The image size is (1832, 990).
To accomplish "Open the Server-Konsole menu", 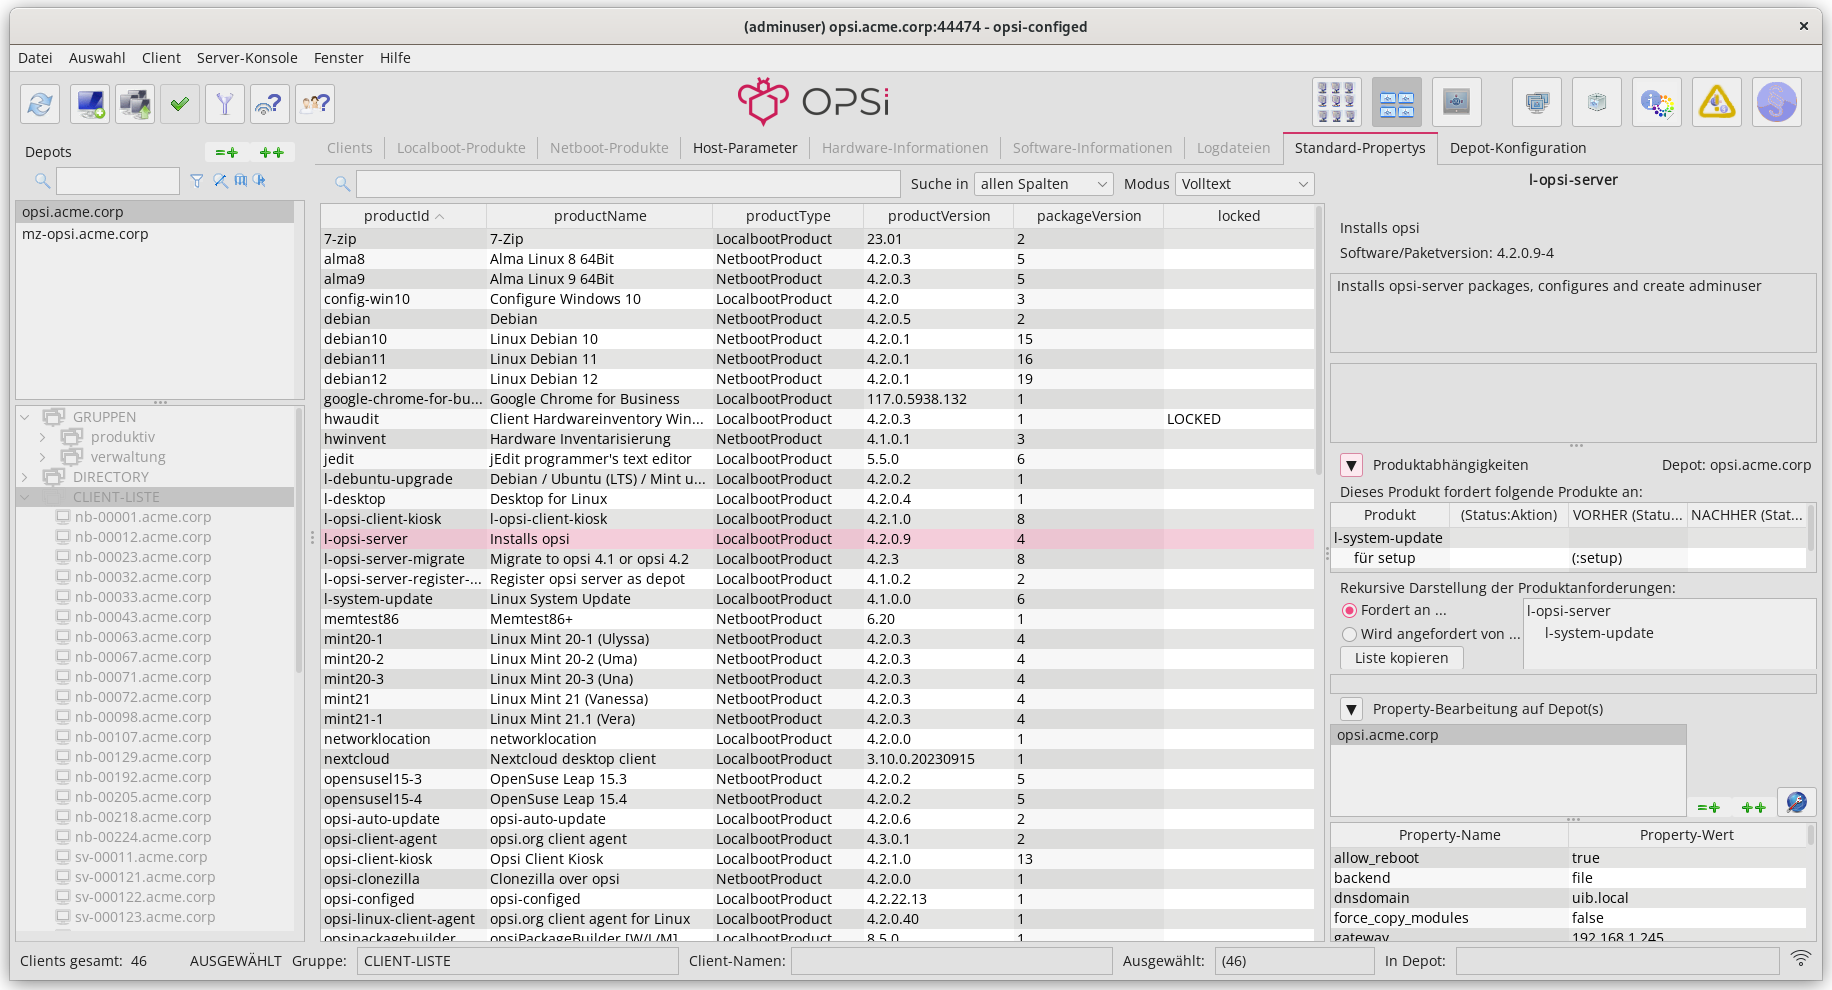I will coord(247,58).
